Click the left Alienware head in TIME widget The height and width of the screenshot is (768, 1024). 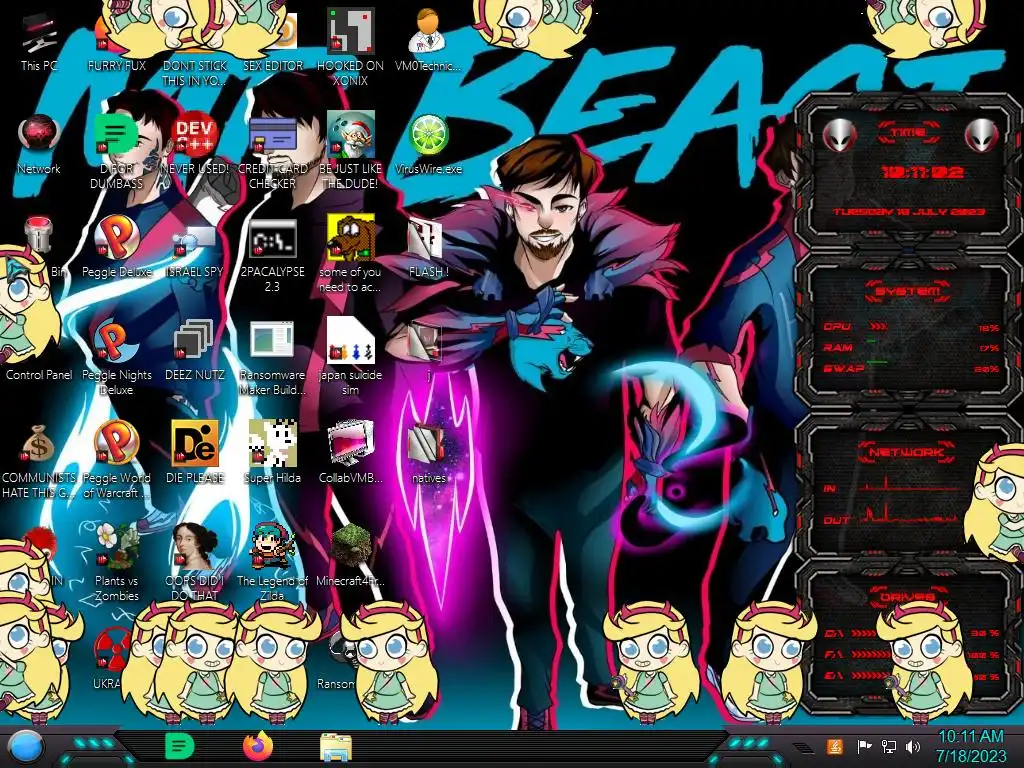[x=839, y=136]
